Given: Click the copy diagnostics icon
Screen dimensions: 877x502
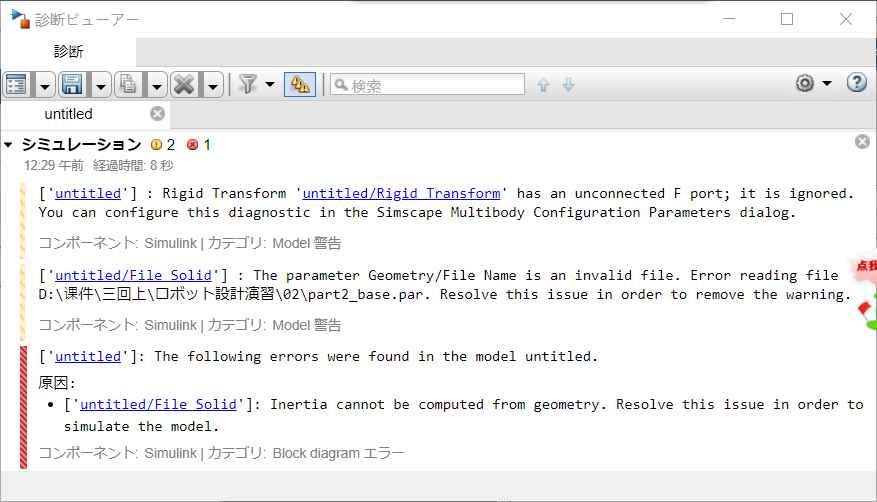Looking at the screenshot, I should click(x=129, y=85).
